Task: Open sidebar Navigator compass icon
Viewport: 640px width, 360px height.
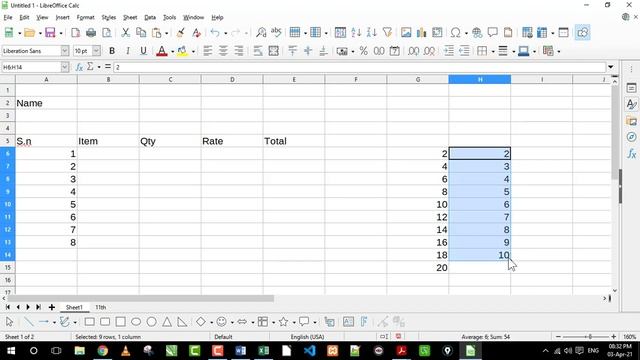Action: [x=631, y=137]
